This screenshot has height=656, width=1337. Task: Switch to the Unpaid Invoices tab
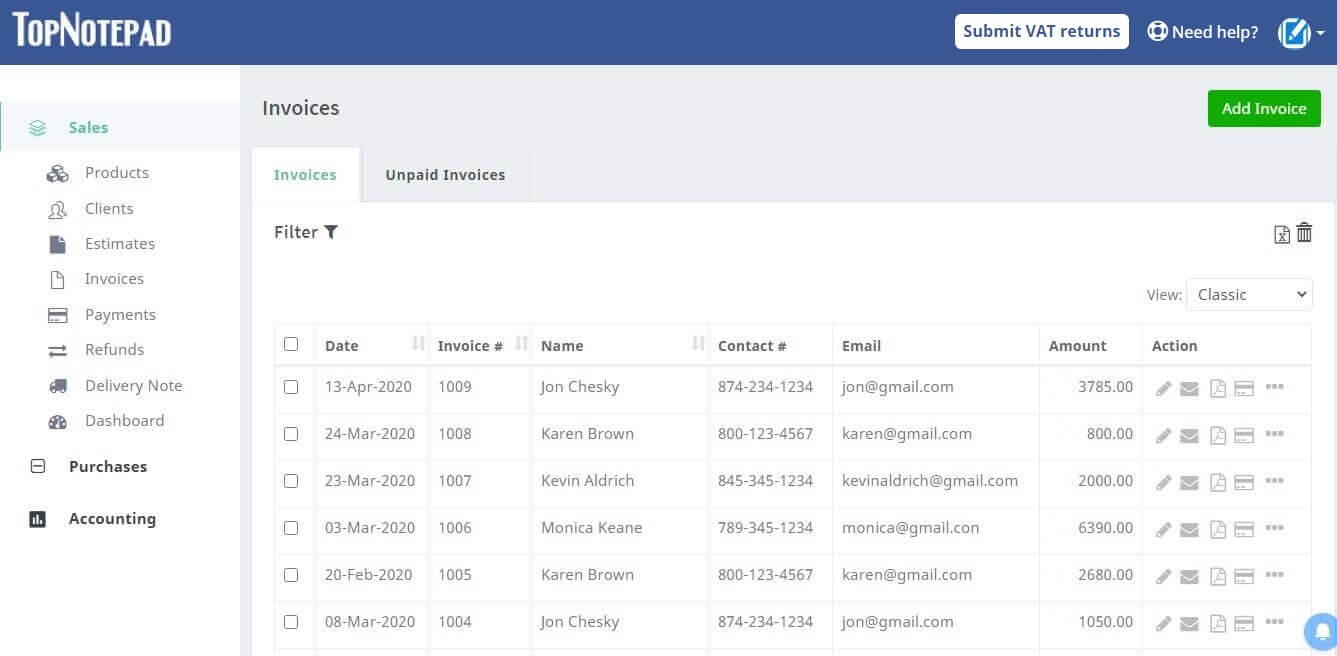[445, 175]
